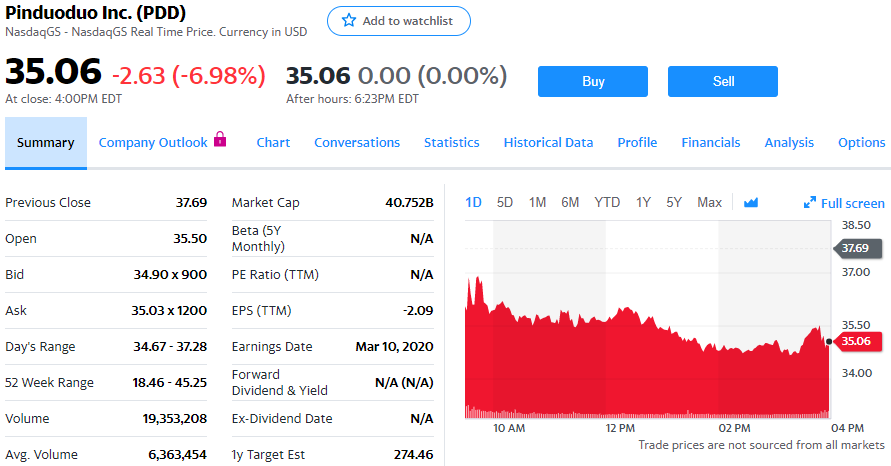Viewport: 891px width, 466px height.
Task: Click the lock icon beside Company Outlook
Action: tap(221, 141)
